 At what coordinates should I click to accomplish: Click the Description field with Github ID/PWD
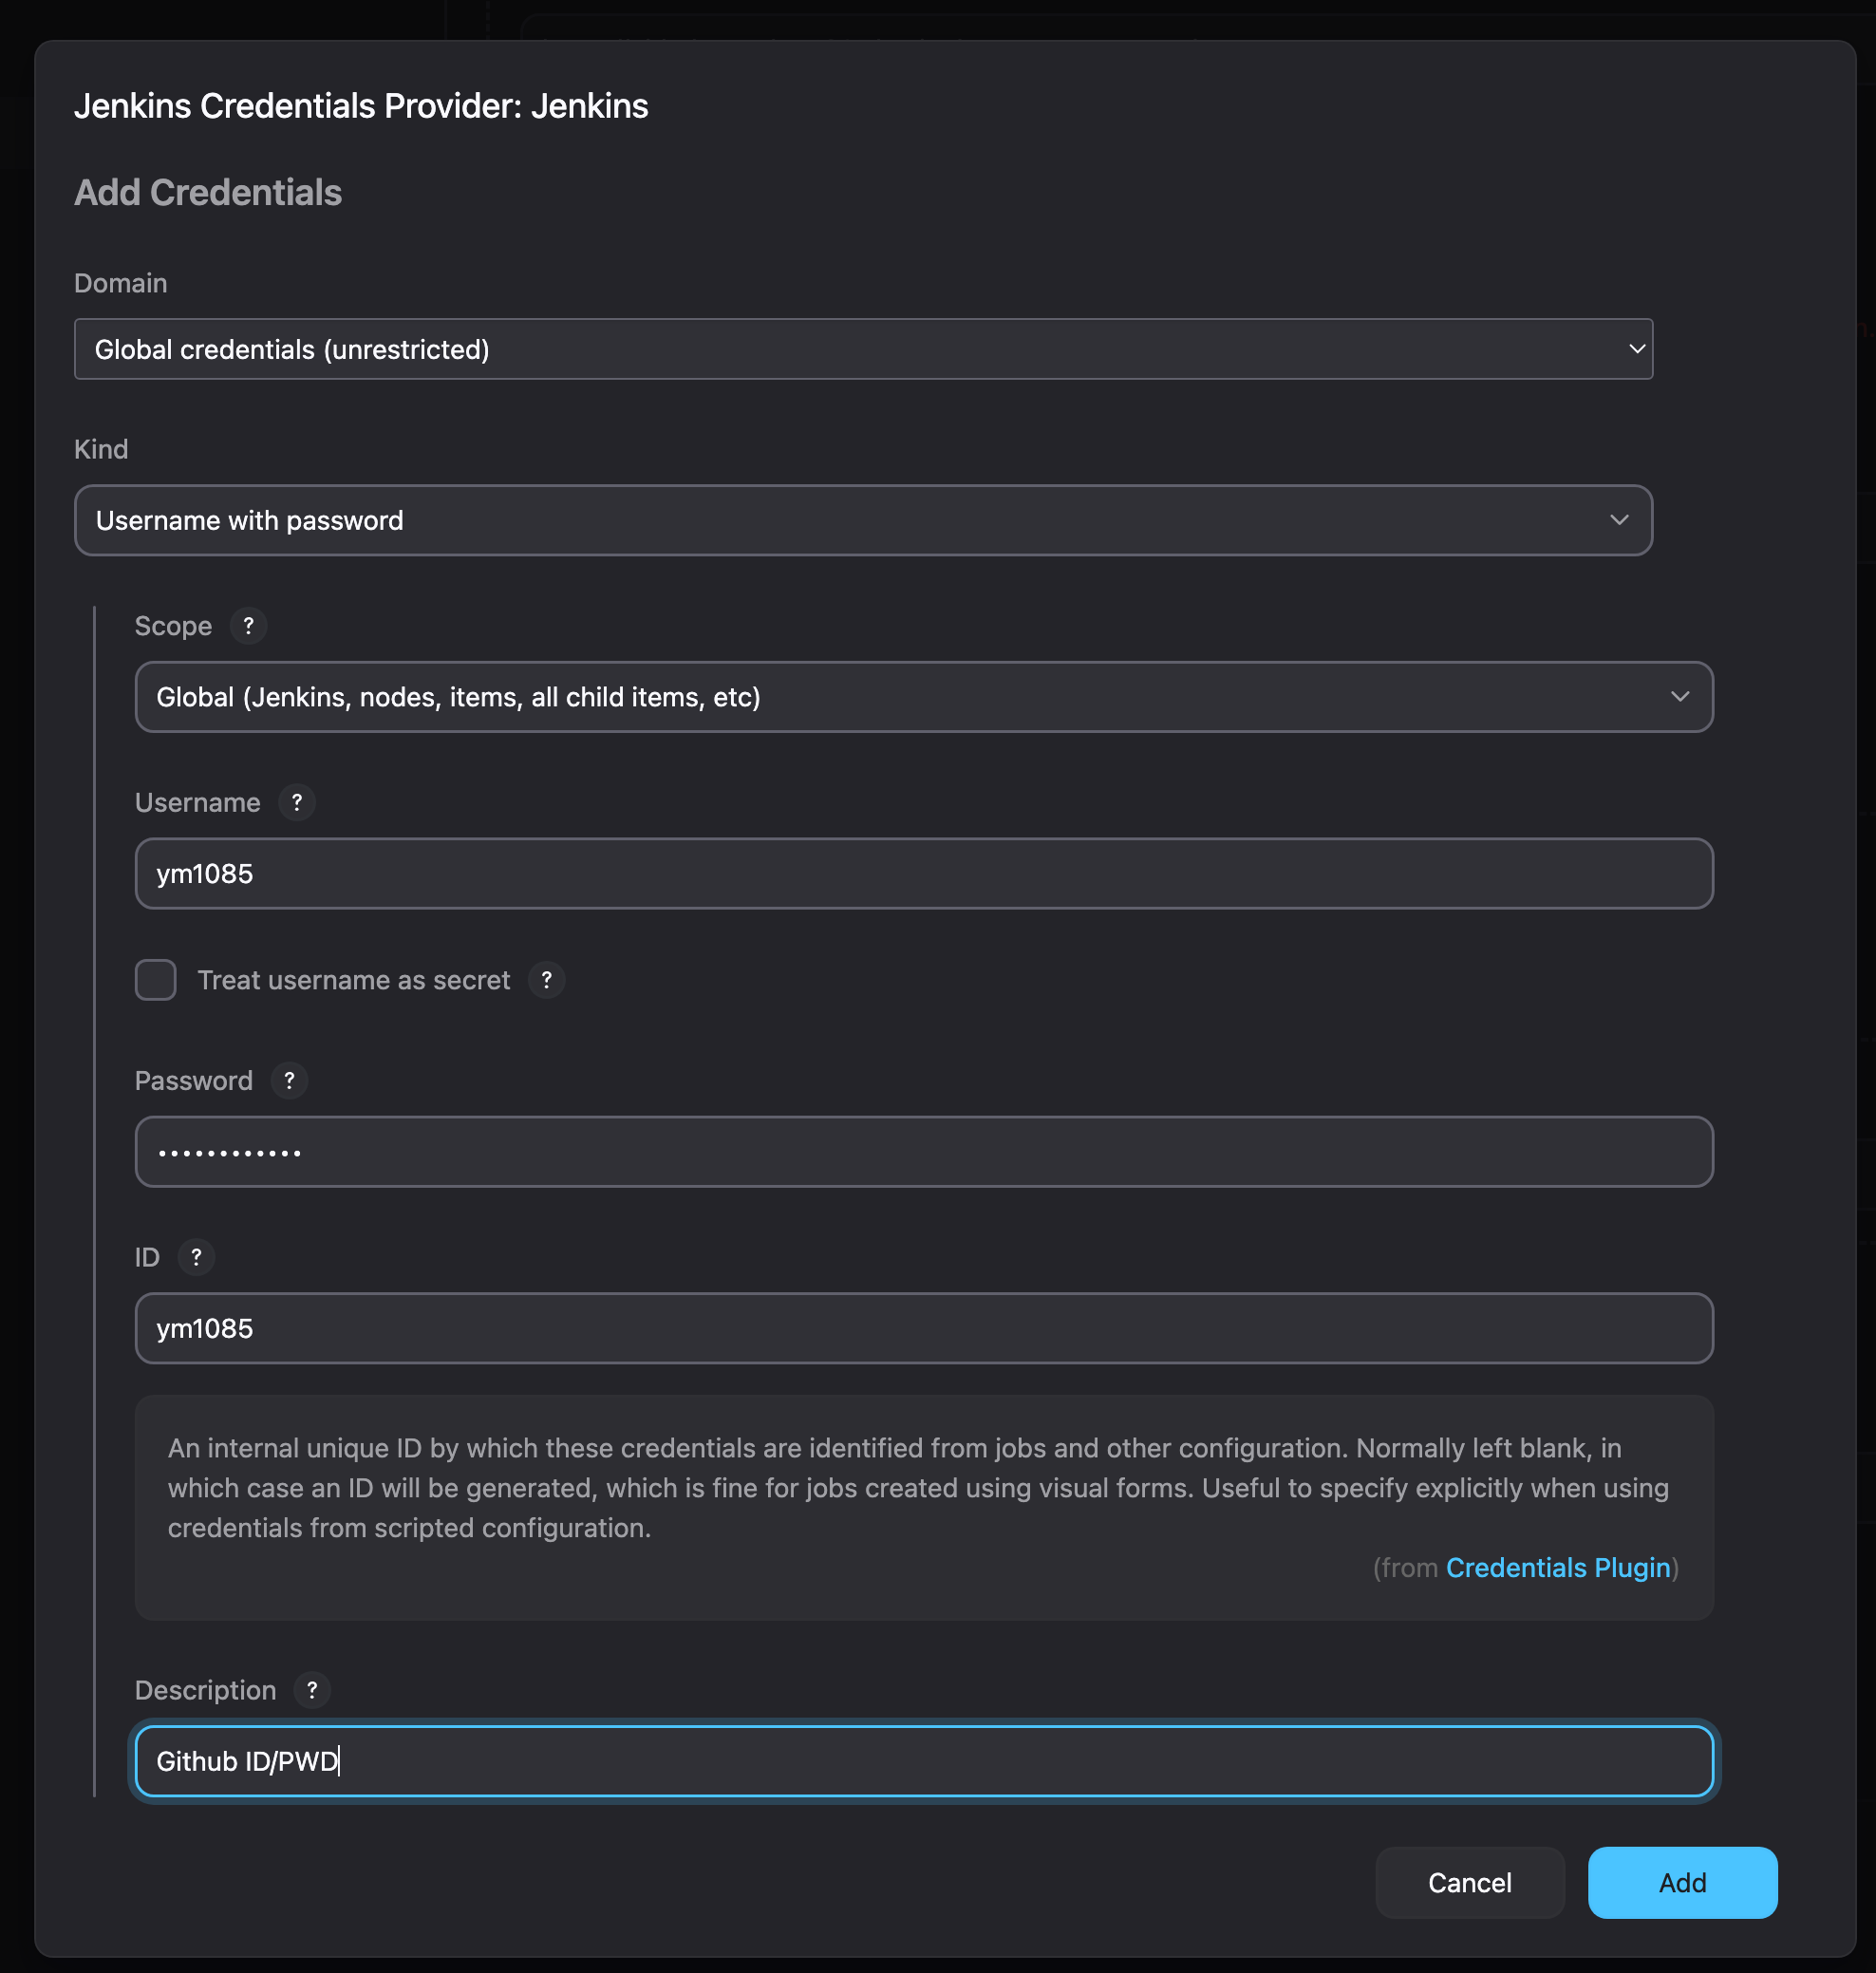922,1761
